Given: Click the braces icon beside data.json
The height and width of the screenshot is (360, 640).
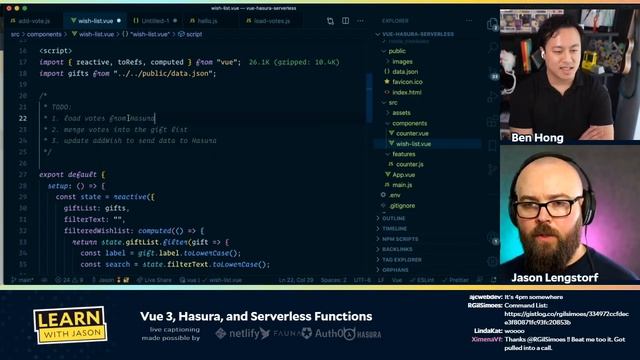Looking at the screenshot, I should (387, 71).
